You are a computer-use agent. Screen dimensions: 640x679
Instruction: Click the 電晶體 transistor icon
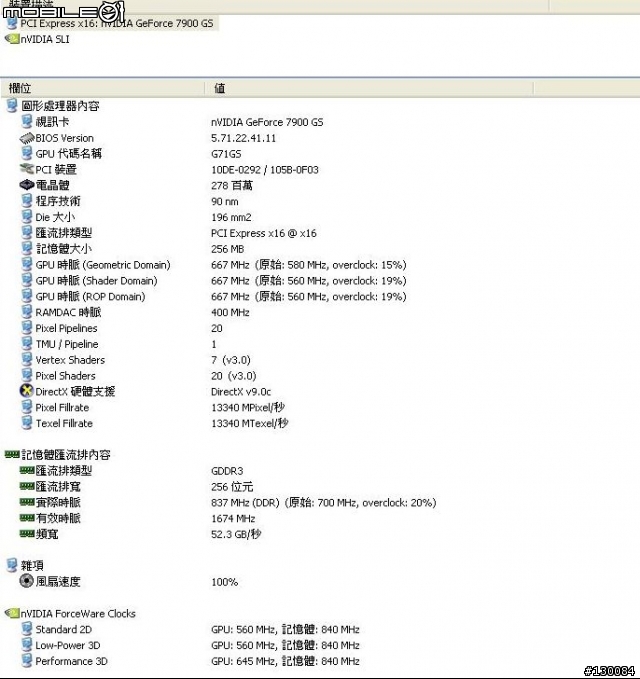[27, 185]
